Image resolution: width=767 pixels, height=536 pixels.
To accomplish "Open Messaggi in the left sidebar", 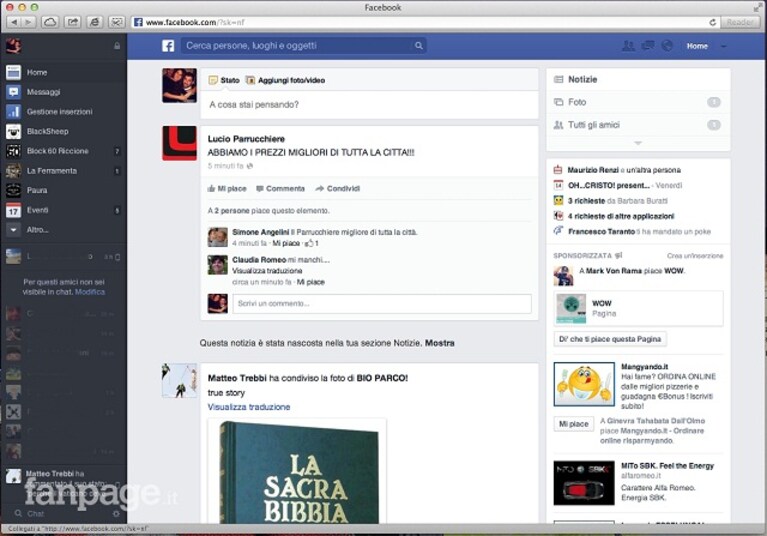I will tap(64, 92).
